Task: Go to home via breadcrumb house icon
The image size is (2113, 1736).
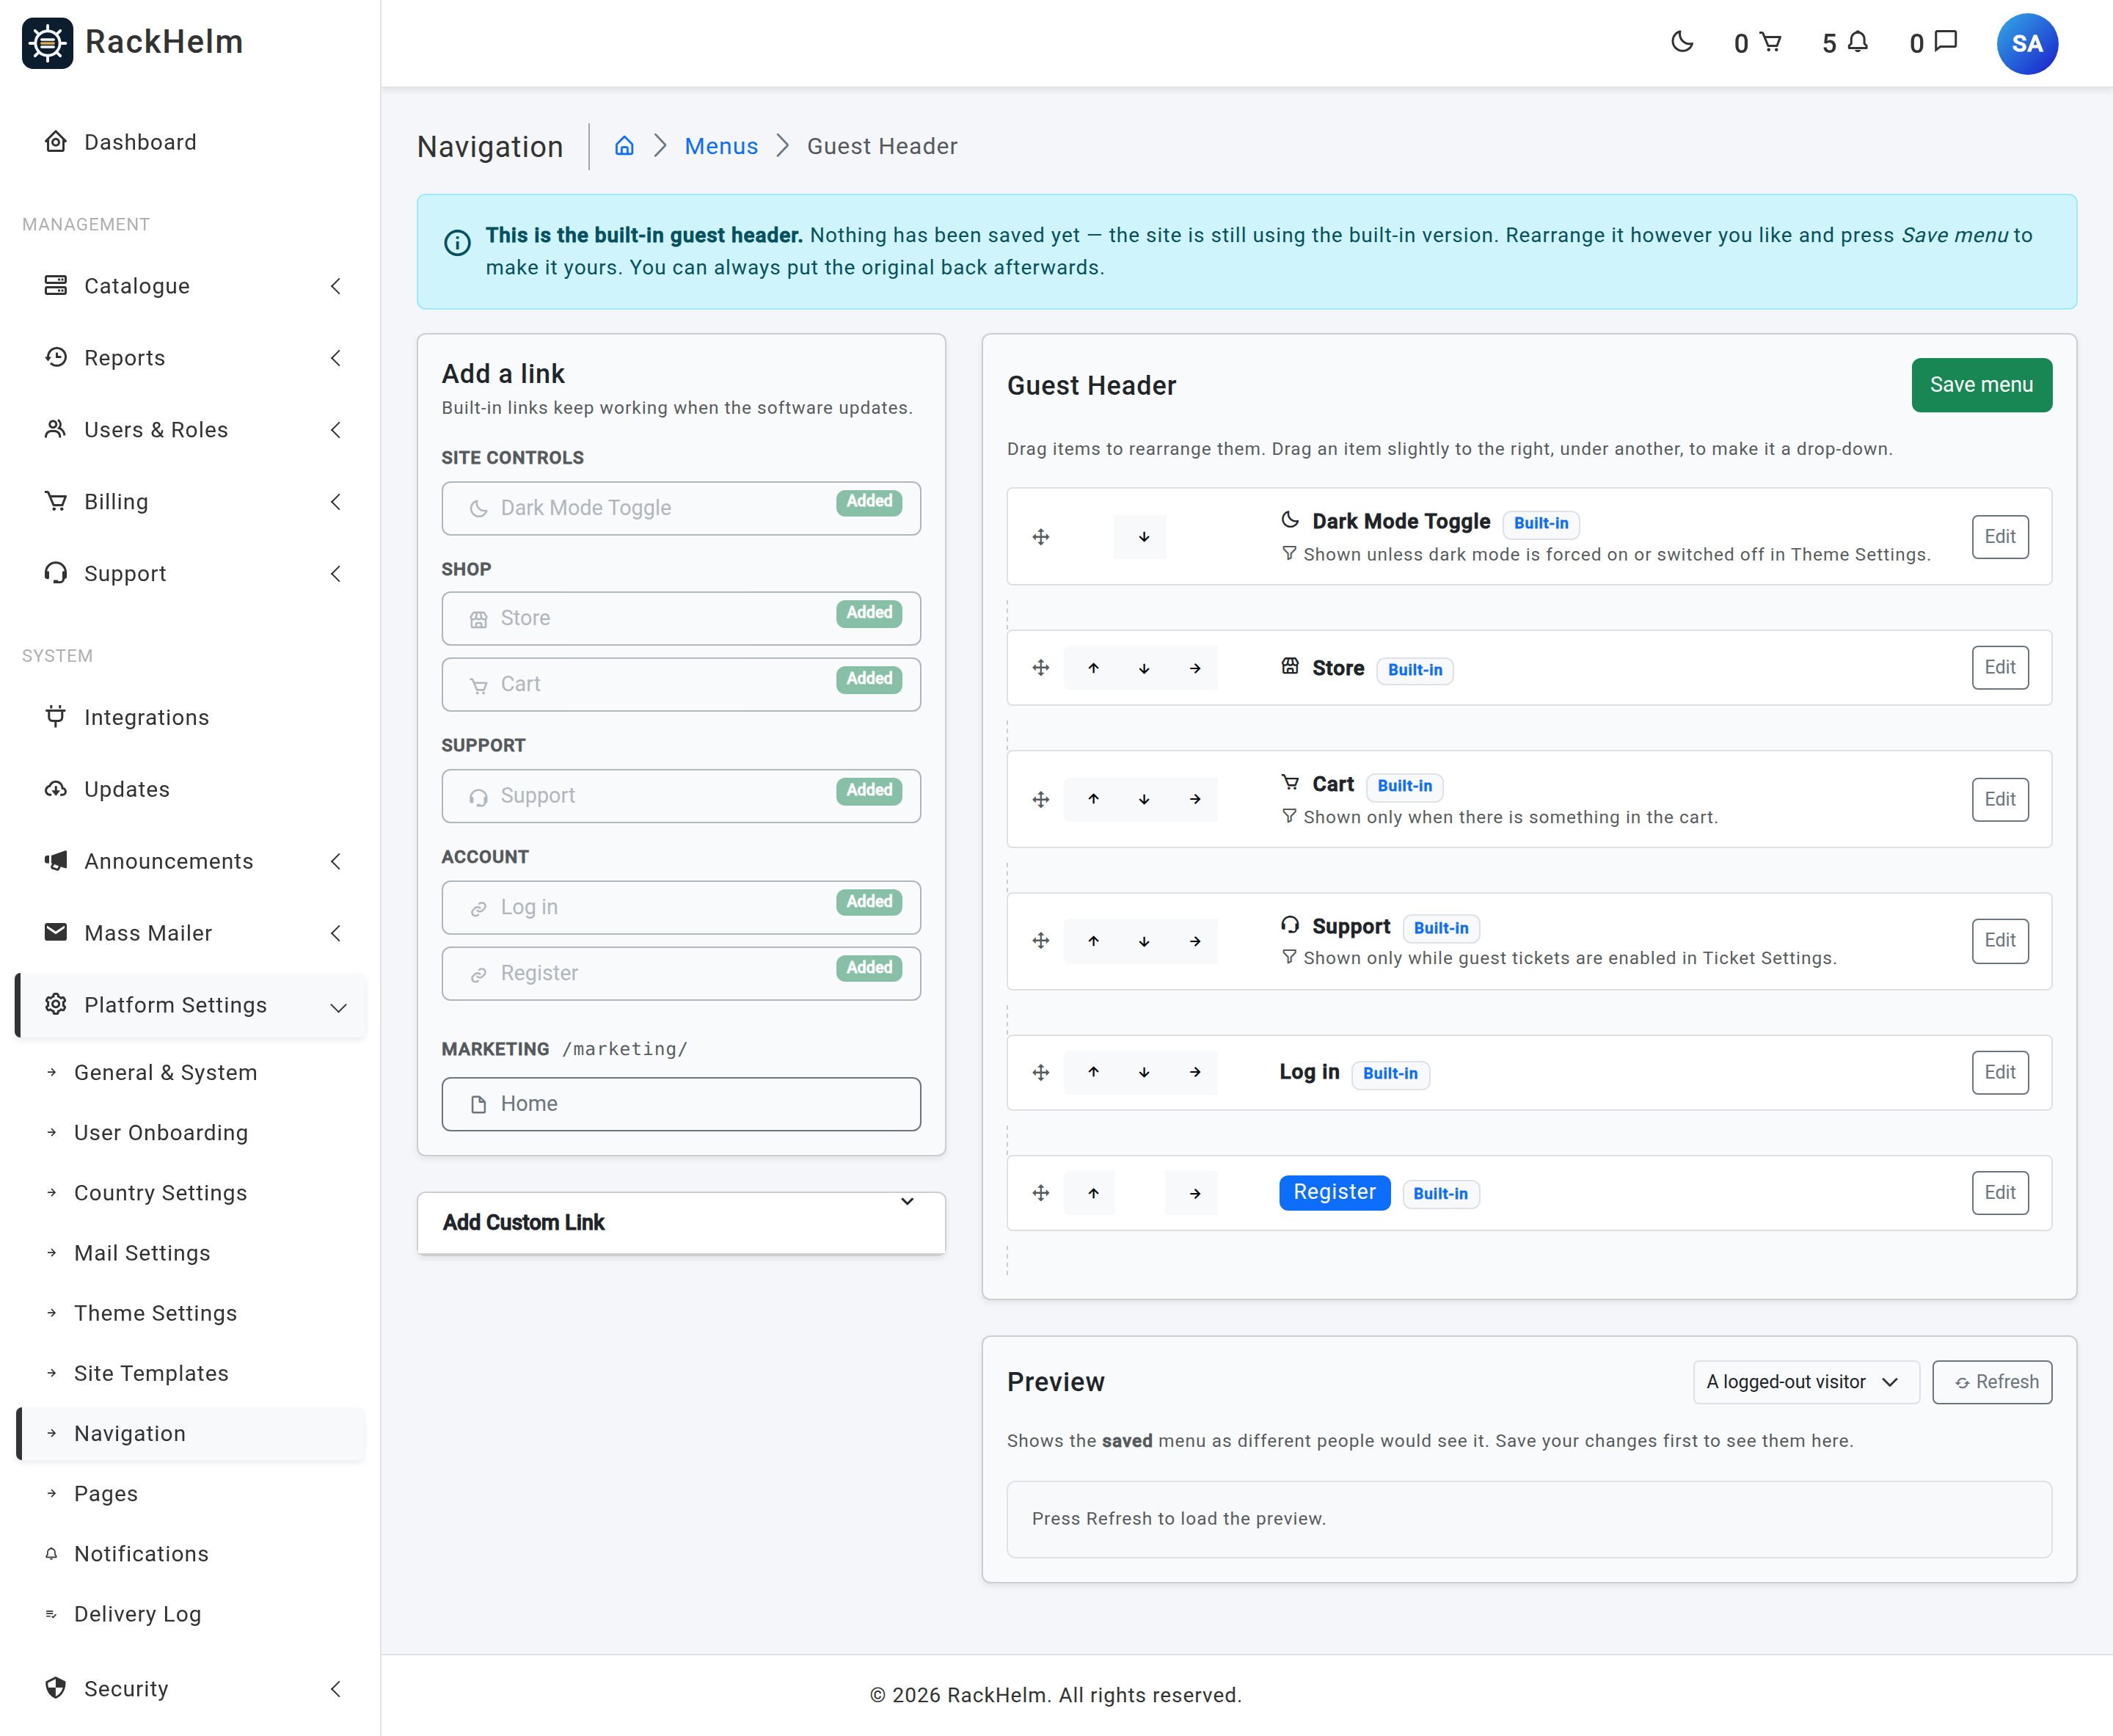Action: coord(624,146)
